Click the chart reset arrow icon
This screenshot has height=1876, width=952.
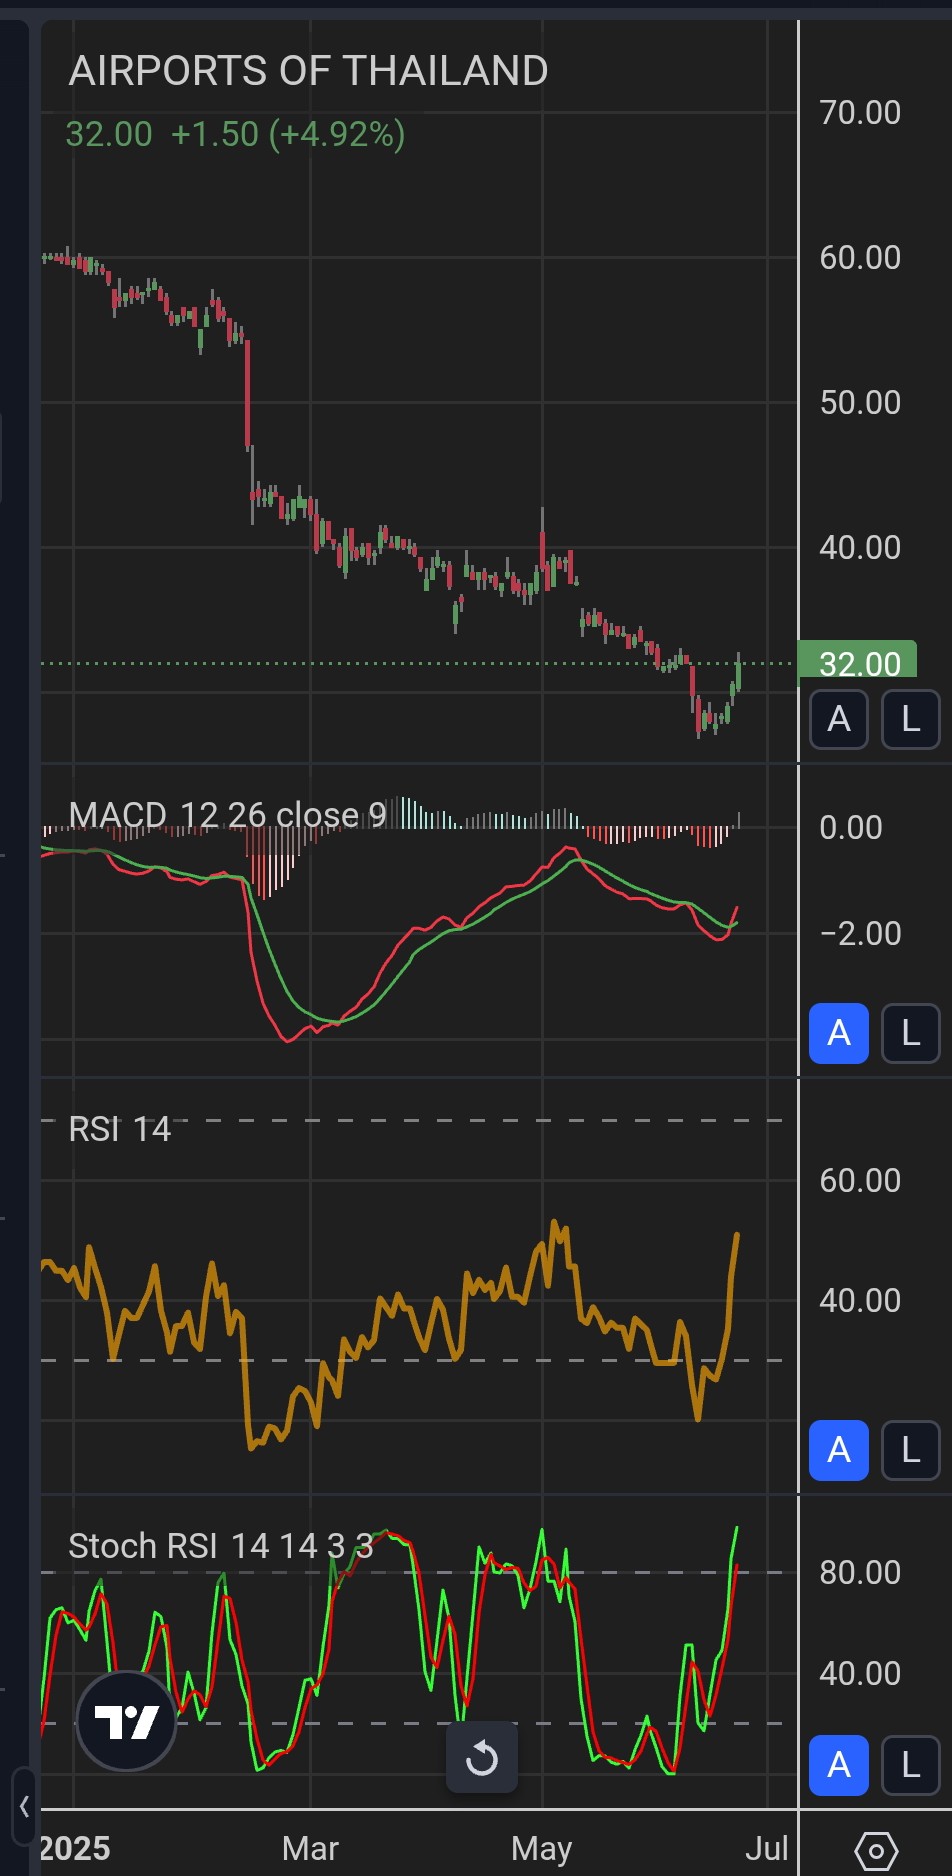(x=482, y=1757)
